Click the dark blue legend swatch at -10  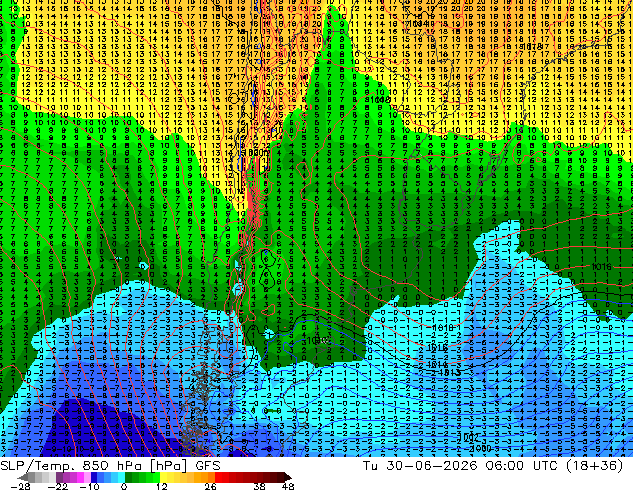[94, 477]
